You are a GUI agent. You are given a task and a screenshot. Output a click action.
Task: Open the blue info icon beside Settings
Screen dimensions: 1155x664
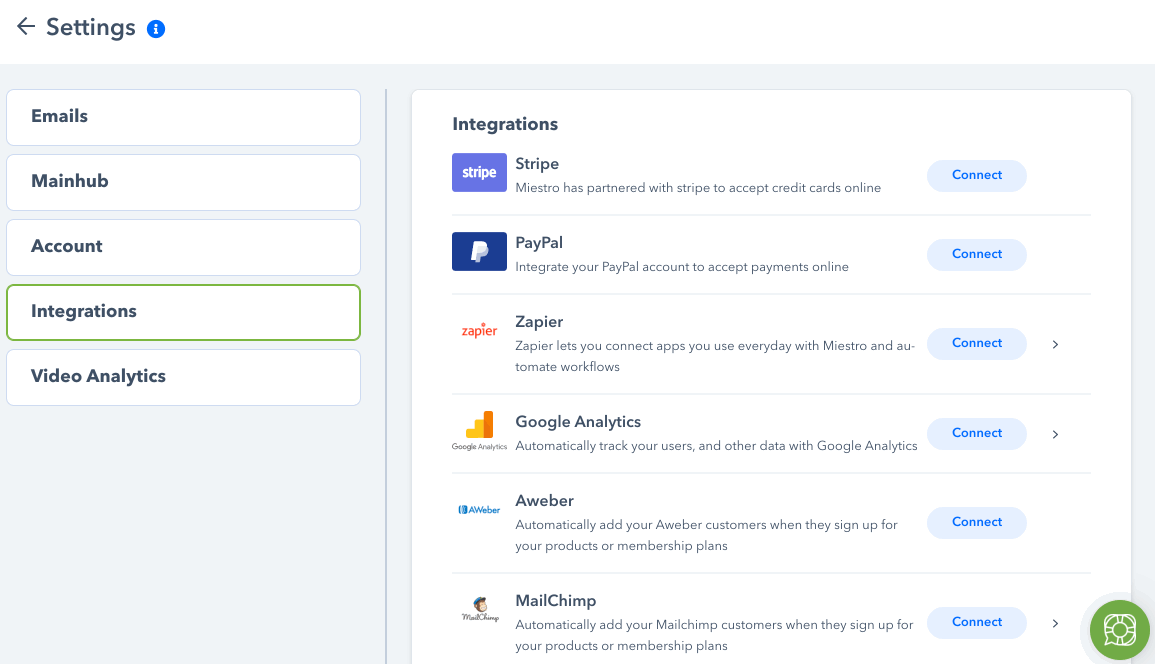pyautogui.click(x=155, y=29)
